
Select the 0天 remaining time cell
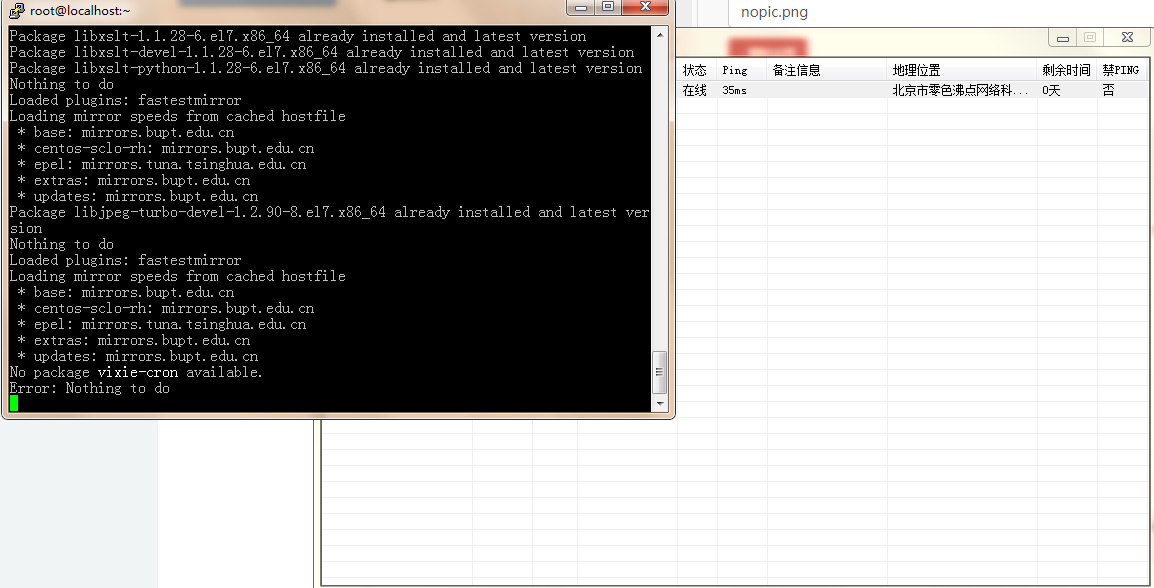(x=1066, y=90)
